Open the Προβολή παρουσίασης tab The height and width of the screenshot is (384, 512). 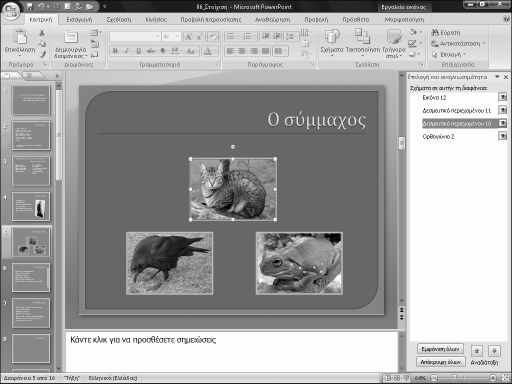[x=211, y=20]
